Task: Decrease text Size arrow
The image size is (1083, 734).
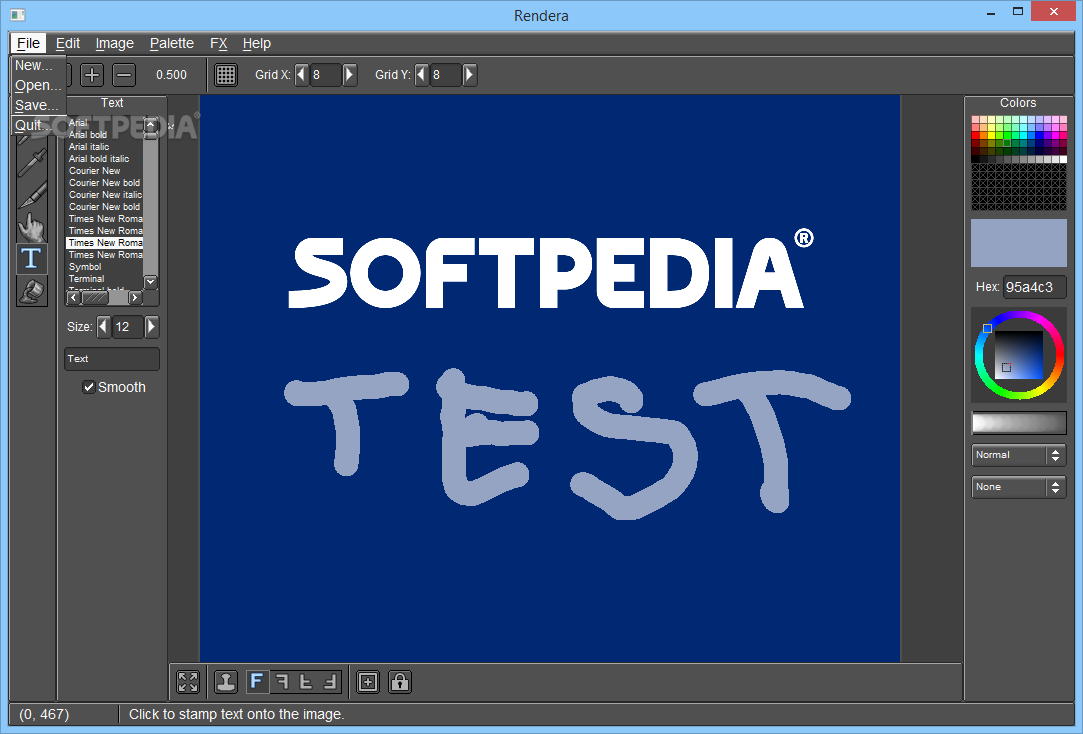Action: pyautogui.click(x=104, y=327)
